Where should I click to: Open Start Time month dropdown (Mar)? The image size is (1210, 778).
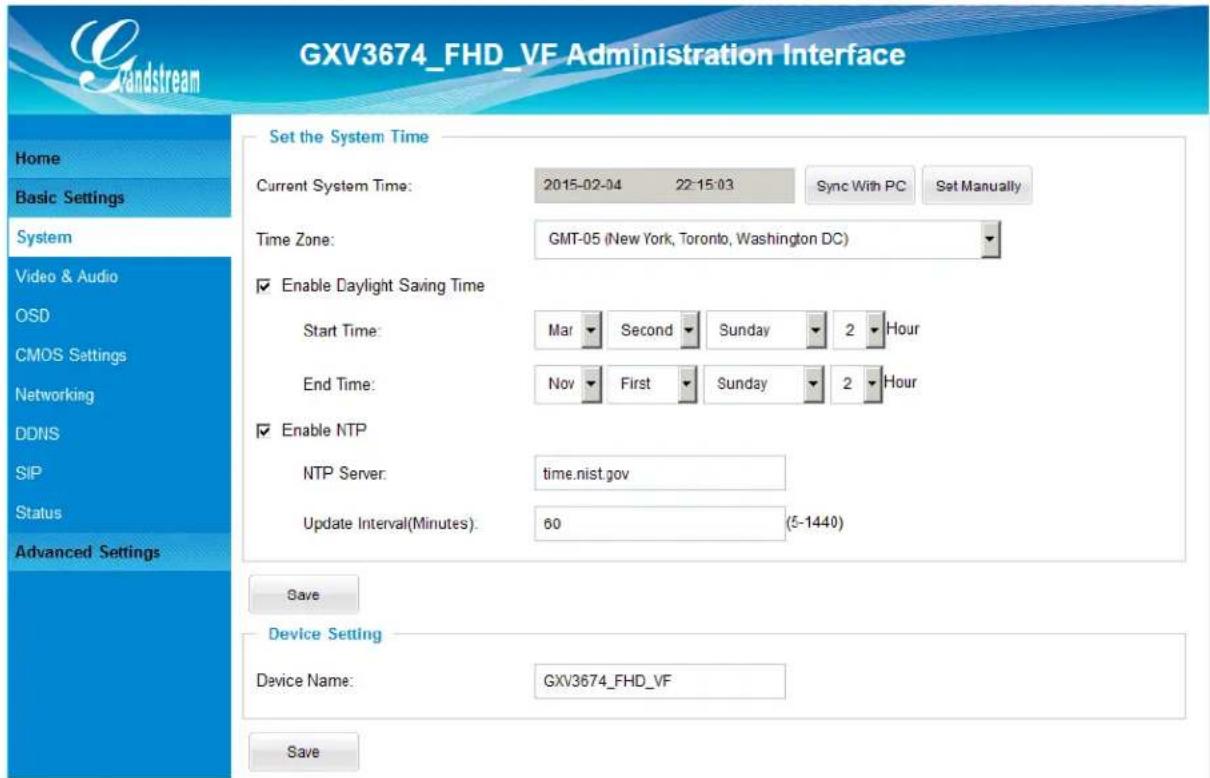(568, 331)
